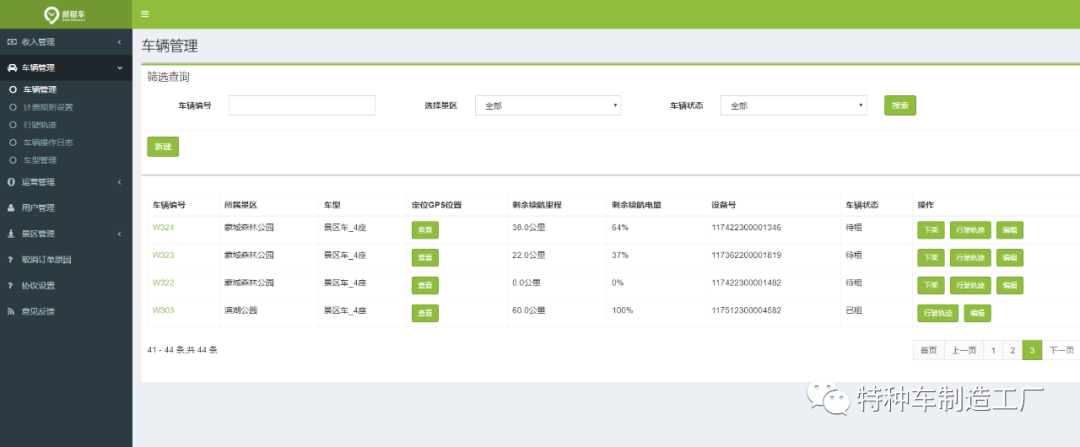Open 用户管理 in sidebar
The width and height of the screenshot is (1080, 447).
[x=38, y=208]
